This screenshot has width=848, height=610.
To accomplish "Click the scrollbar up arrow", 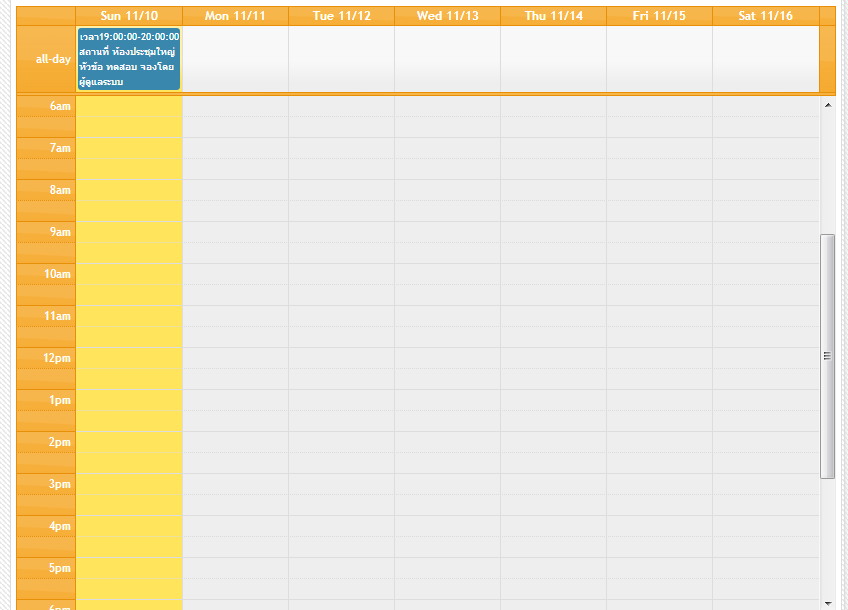I will point(828,105).
